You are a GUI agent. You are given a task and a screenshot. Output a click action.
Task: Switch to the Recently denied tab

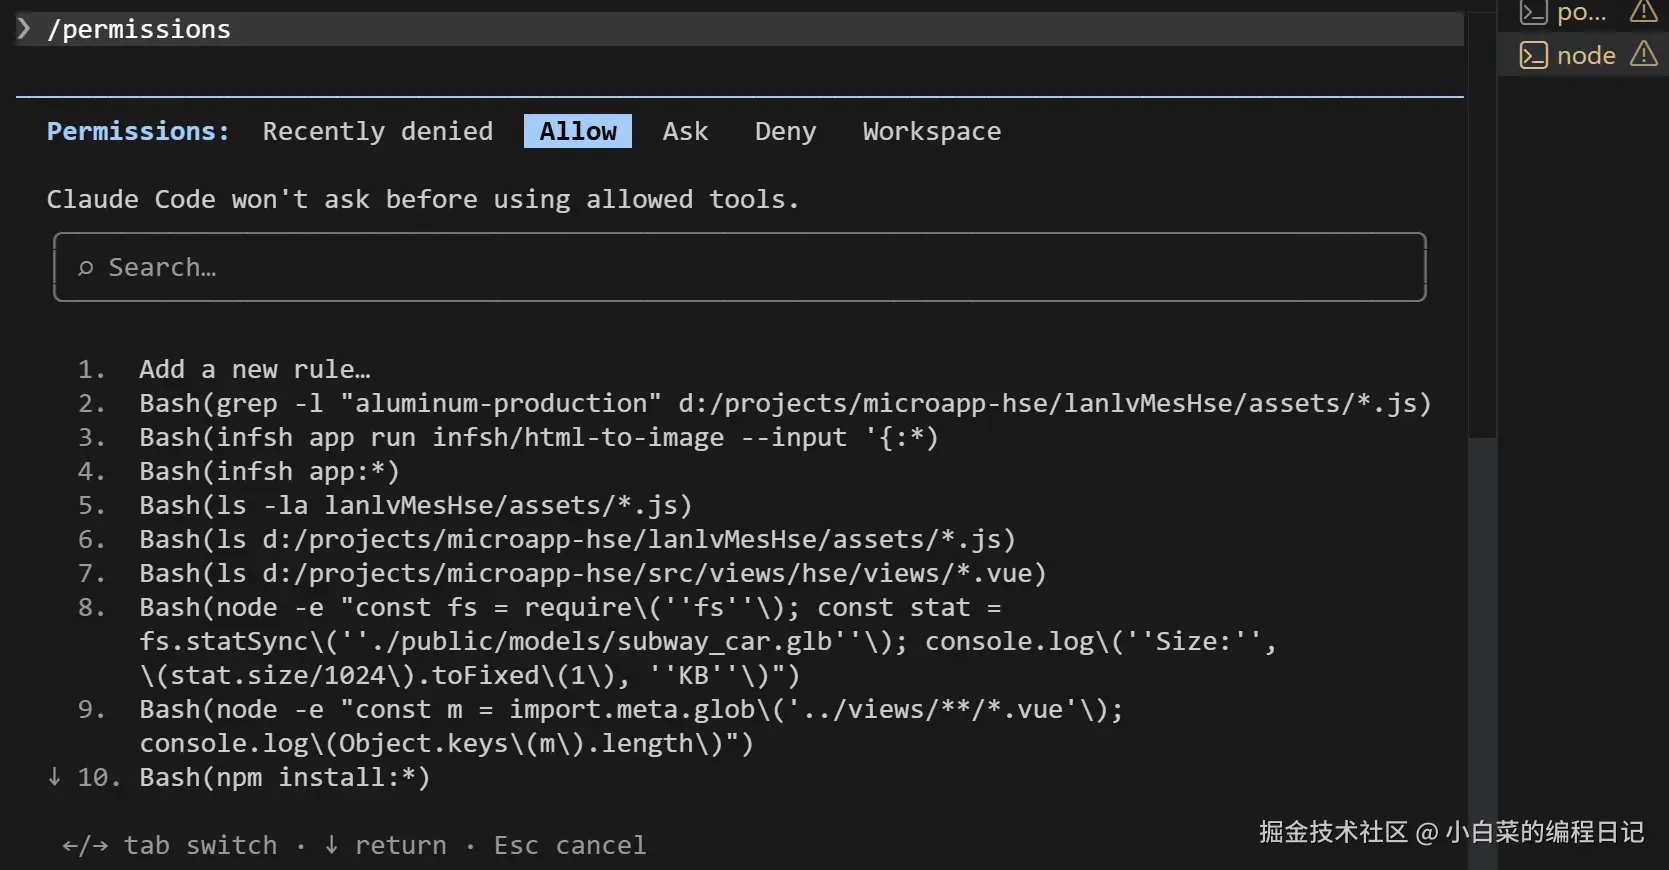pyautogui.click(x=377, y=131)
